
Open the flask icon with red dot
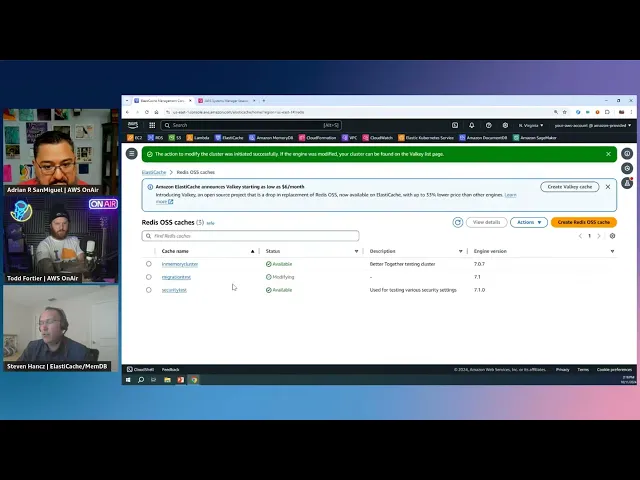627,183
